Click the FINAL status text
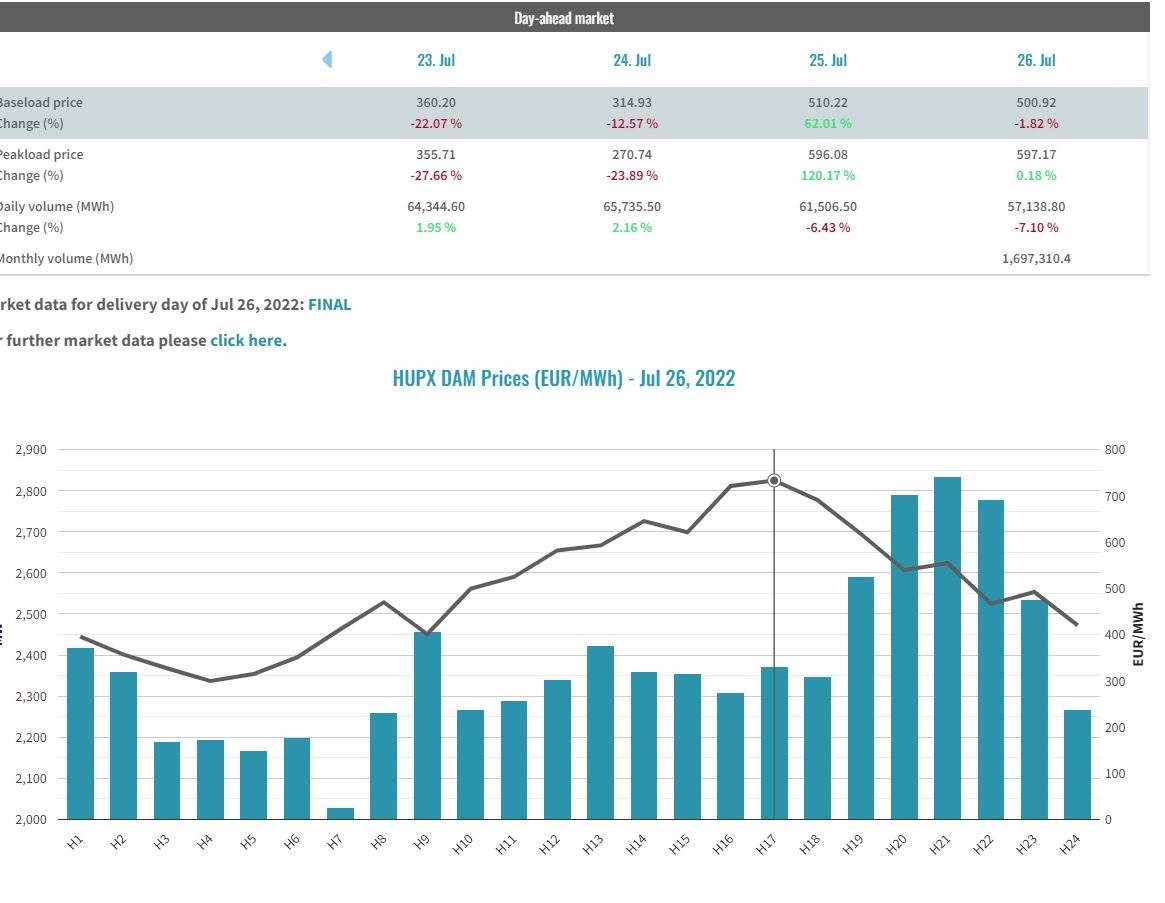The height and width of the screenshot is (903, 1165). pos(329,305)
